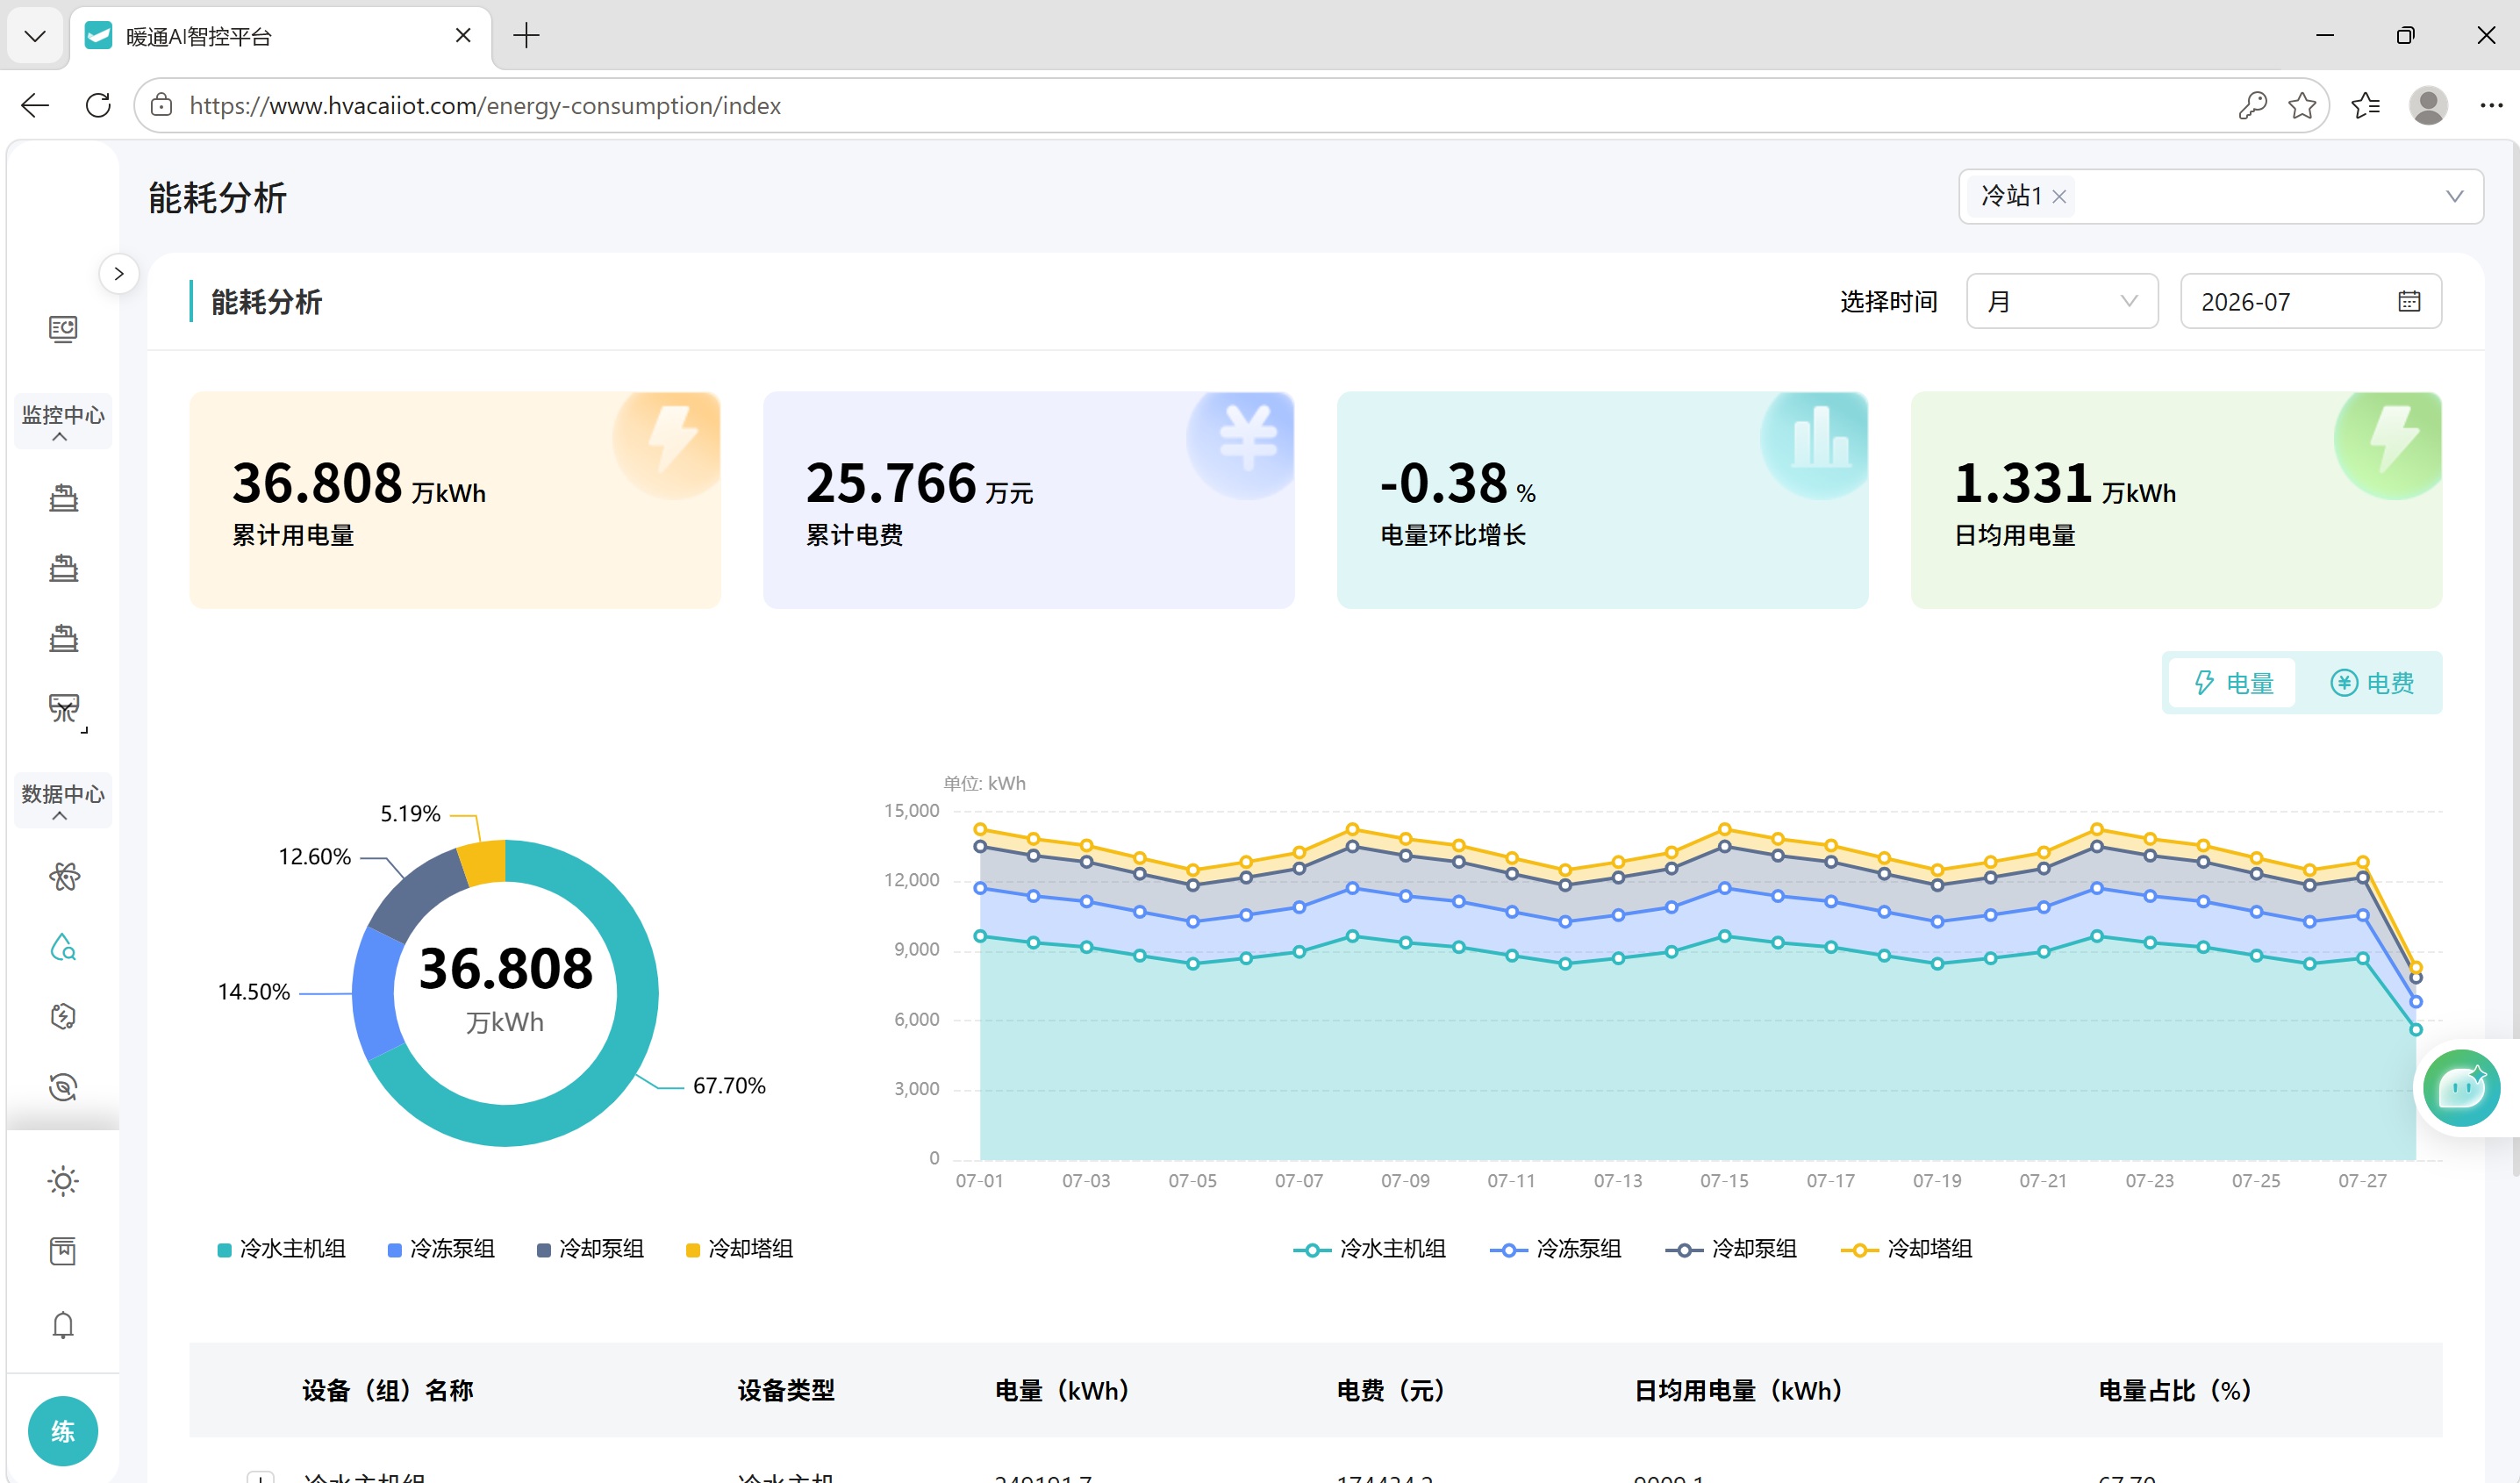Click the 选择时间 label
Image resolution: width=2520 pixels, height=1483 pixels.
click(x=1889, y=301)
